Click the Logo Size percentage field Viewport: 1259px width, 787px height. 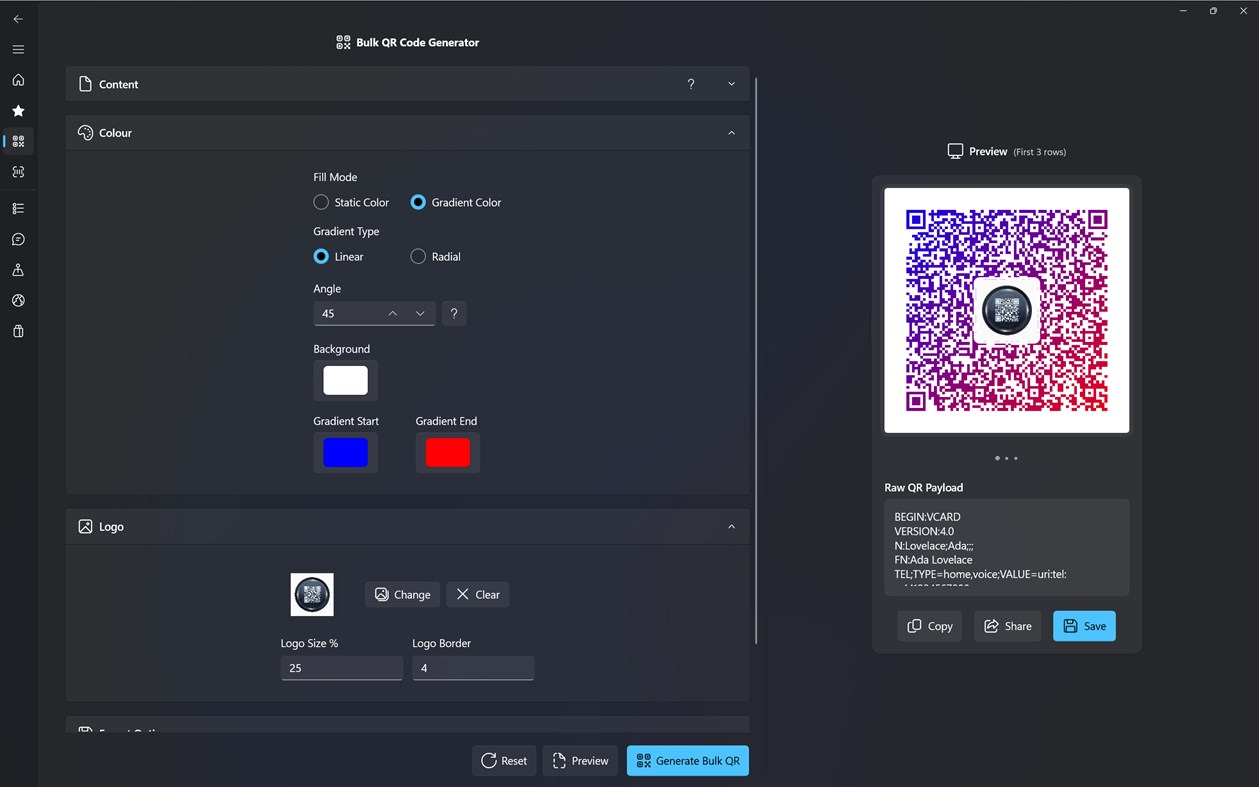pos(341,667)
